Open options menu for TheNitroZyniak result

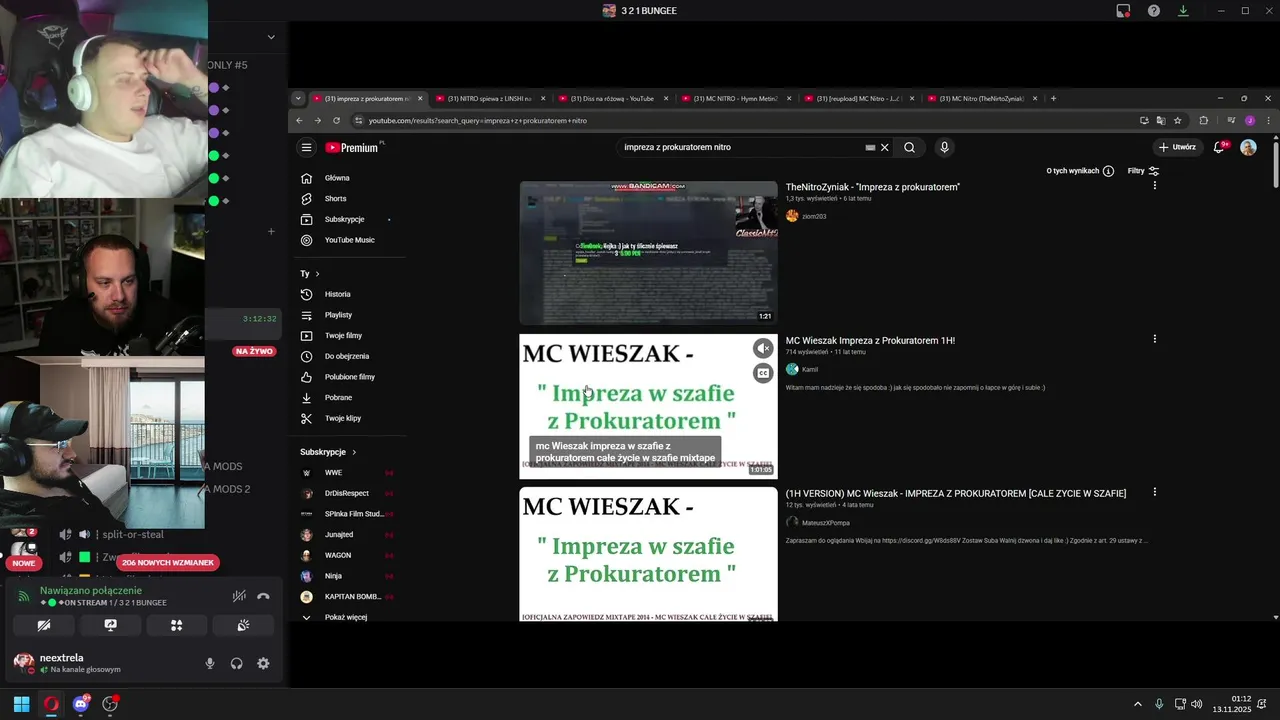pos(1155,186)
